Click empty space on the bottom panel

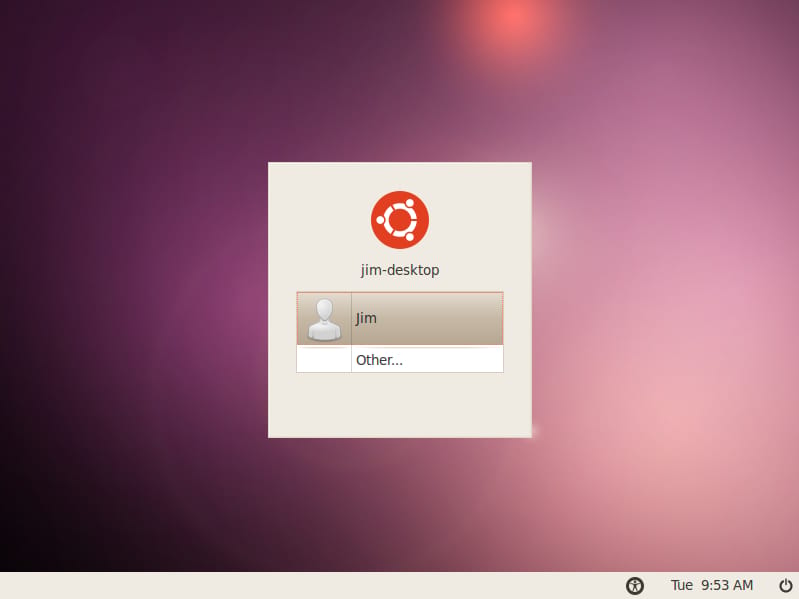[306, 586]
